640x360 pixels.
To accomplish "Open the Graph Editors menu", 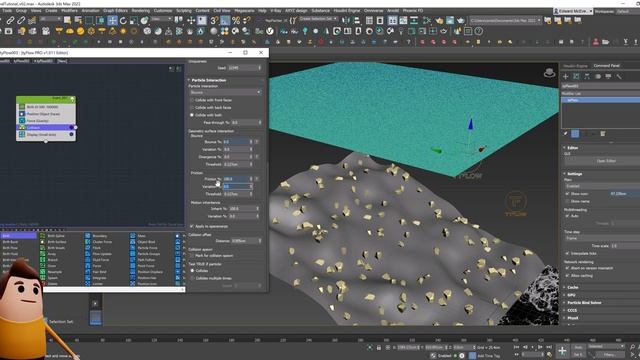I will pos(116,11).
